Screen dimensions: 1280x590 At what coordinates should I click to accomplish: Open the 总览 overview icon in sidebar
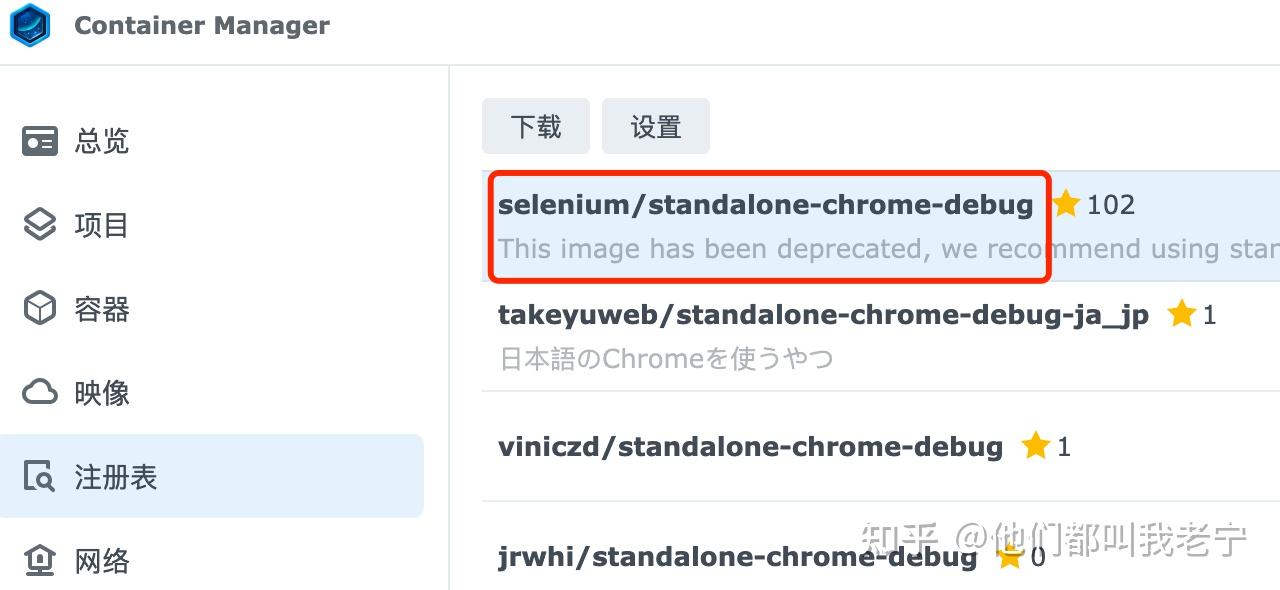(40, 141)
